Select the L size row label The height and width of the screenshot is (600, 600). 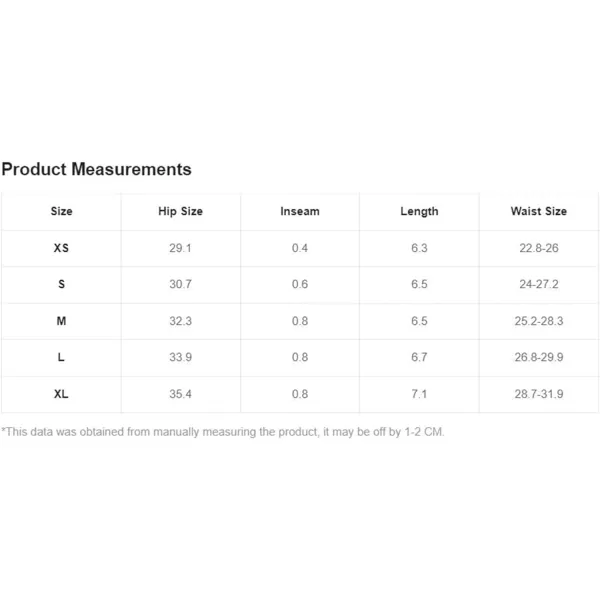61,357
